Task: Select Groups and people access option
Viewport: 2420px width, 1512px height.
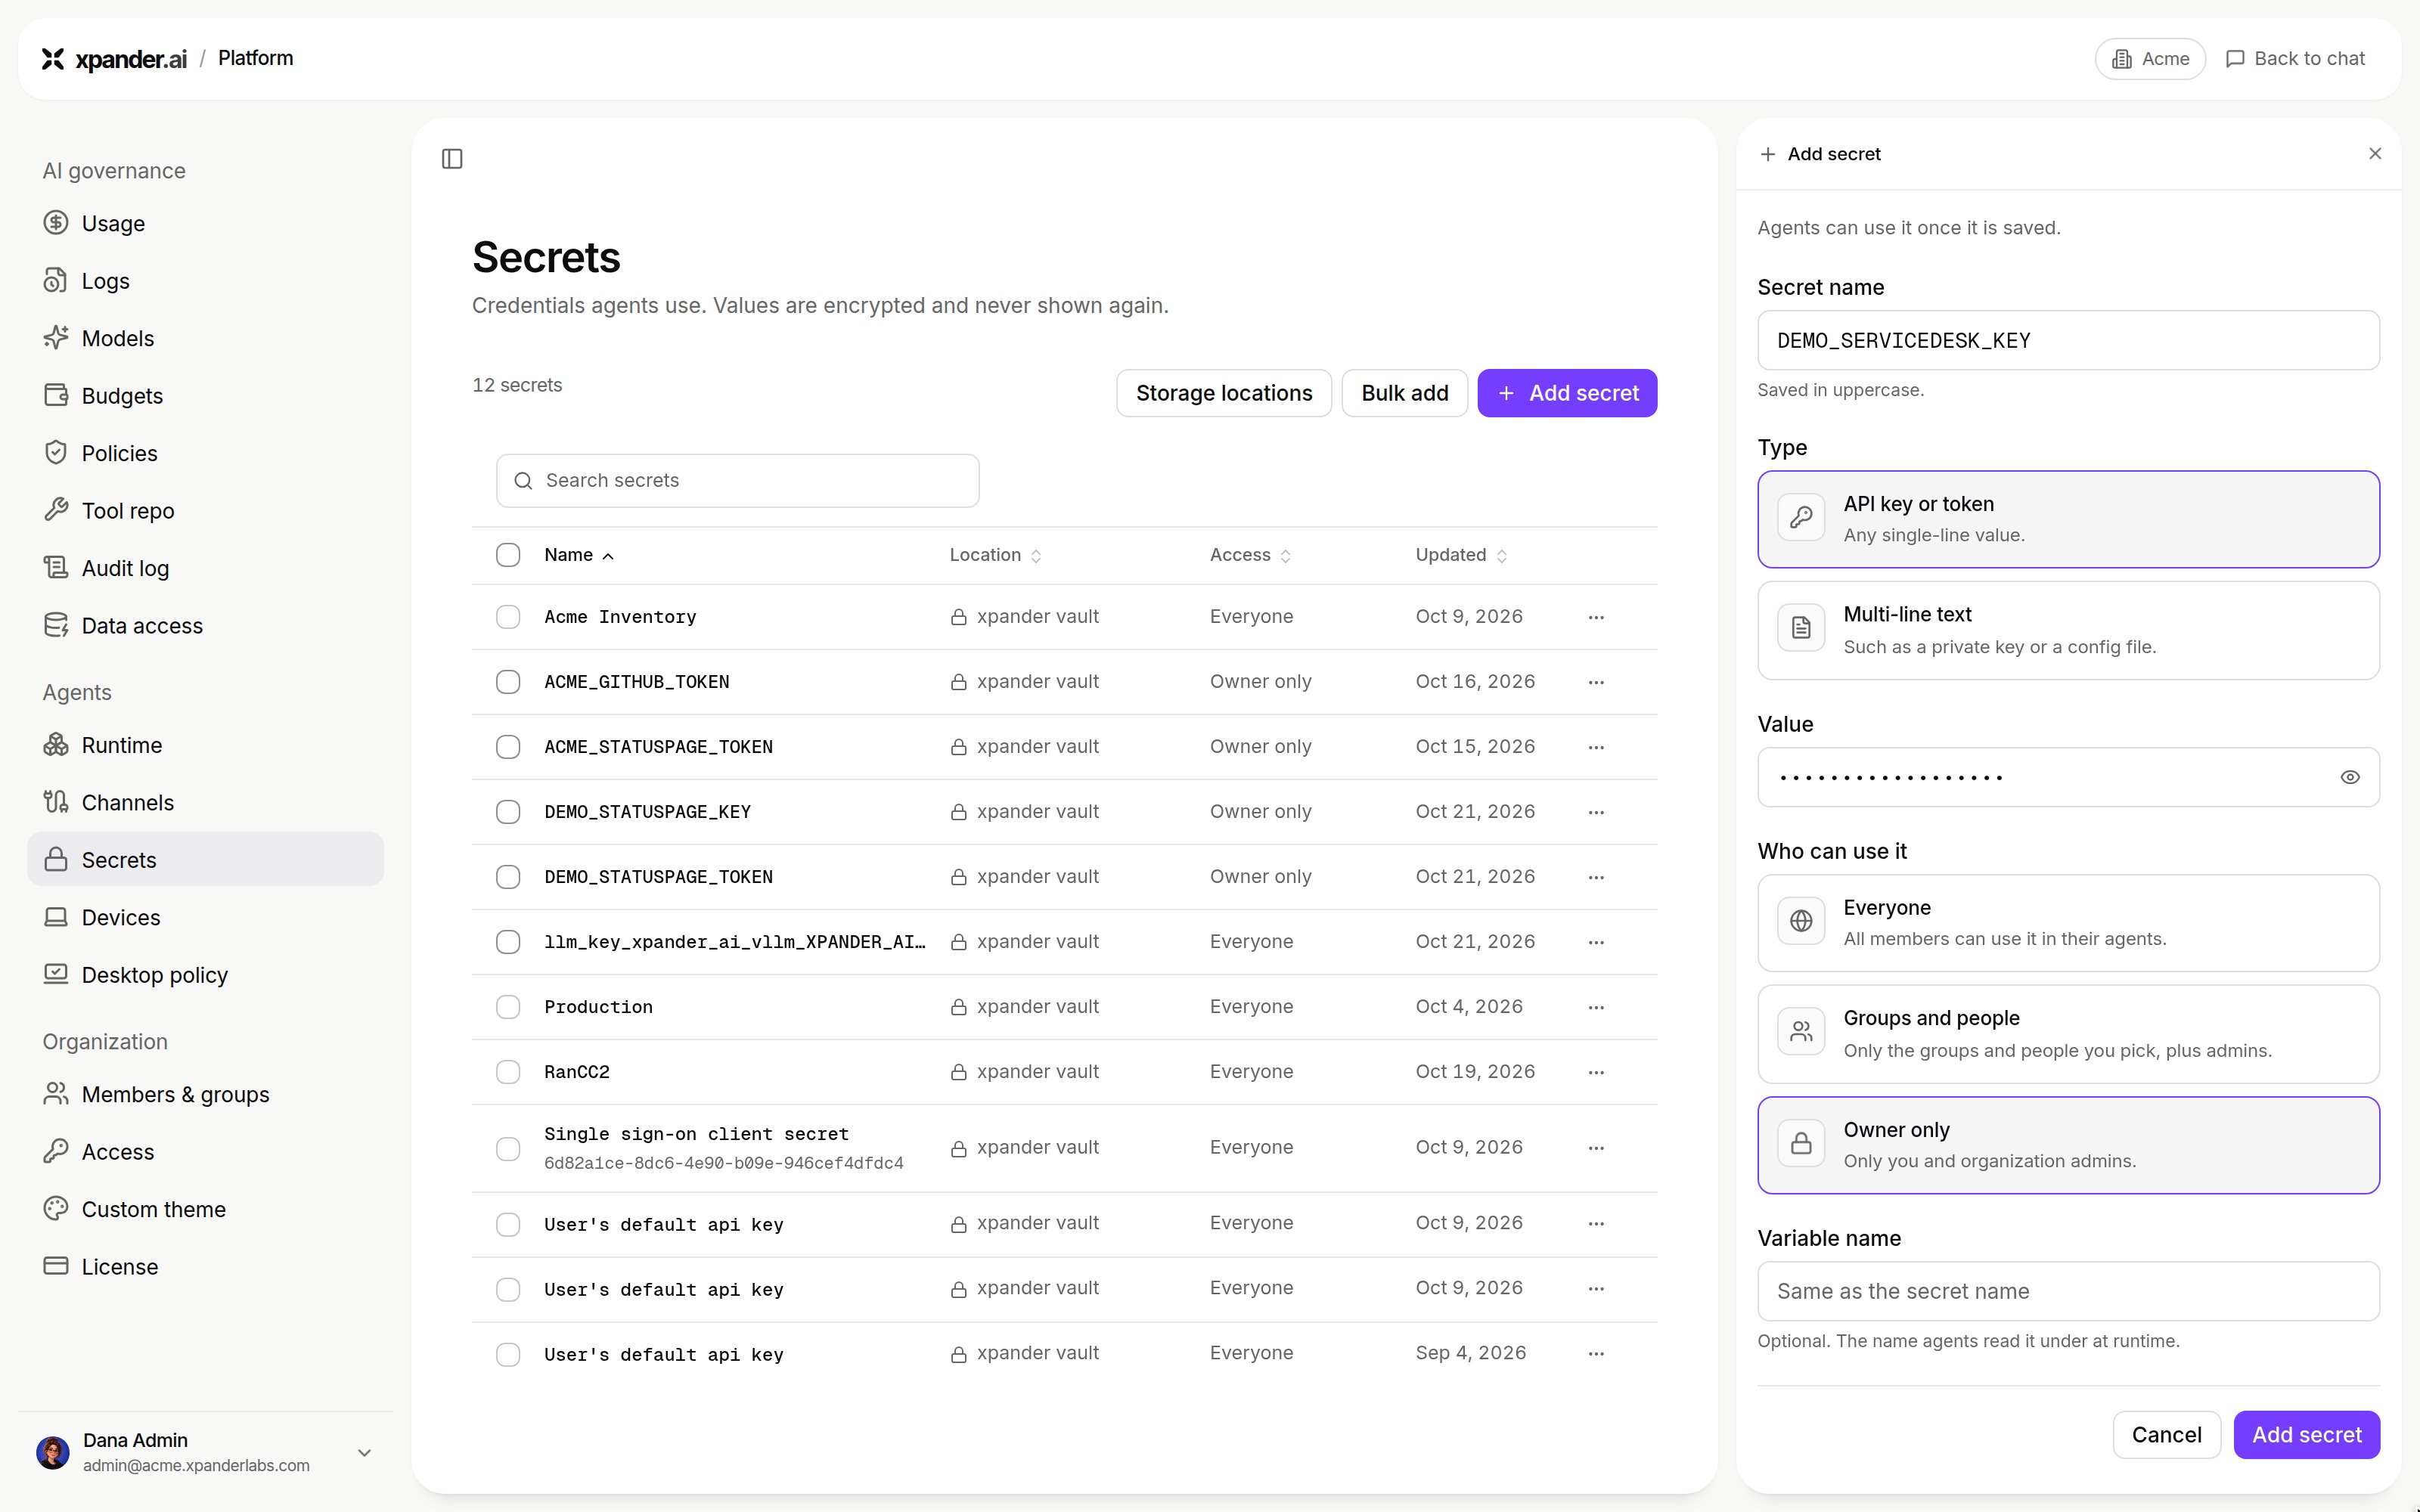Action: pyautogui.click(x=2068, y=1034)
